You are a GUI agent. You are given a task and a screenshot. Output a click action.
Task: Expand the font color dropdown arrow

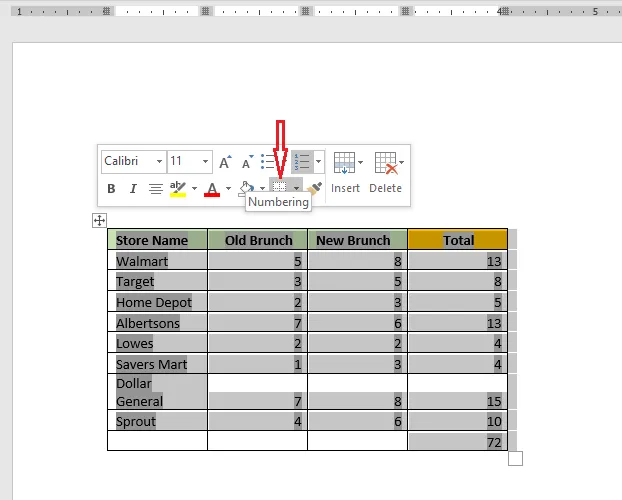(228, 188)
